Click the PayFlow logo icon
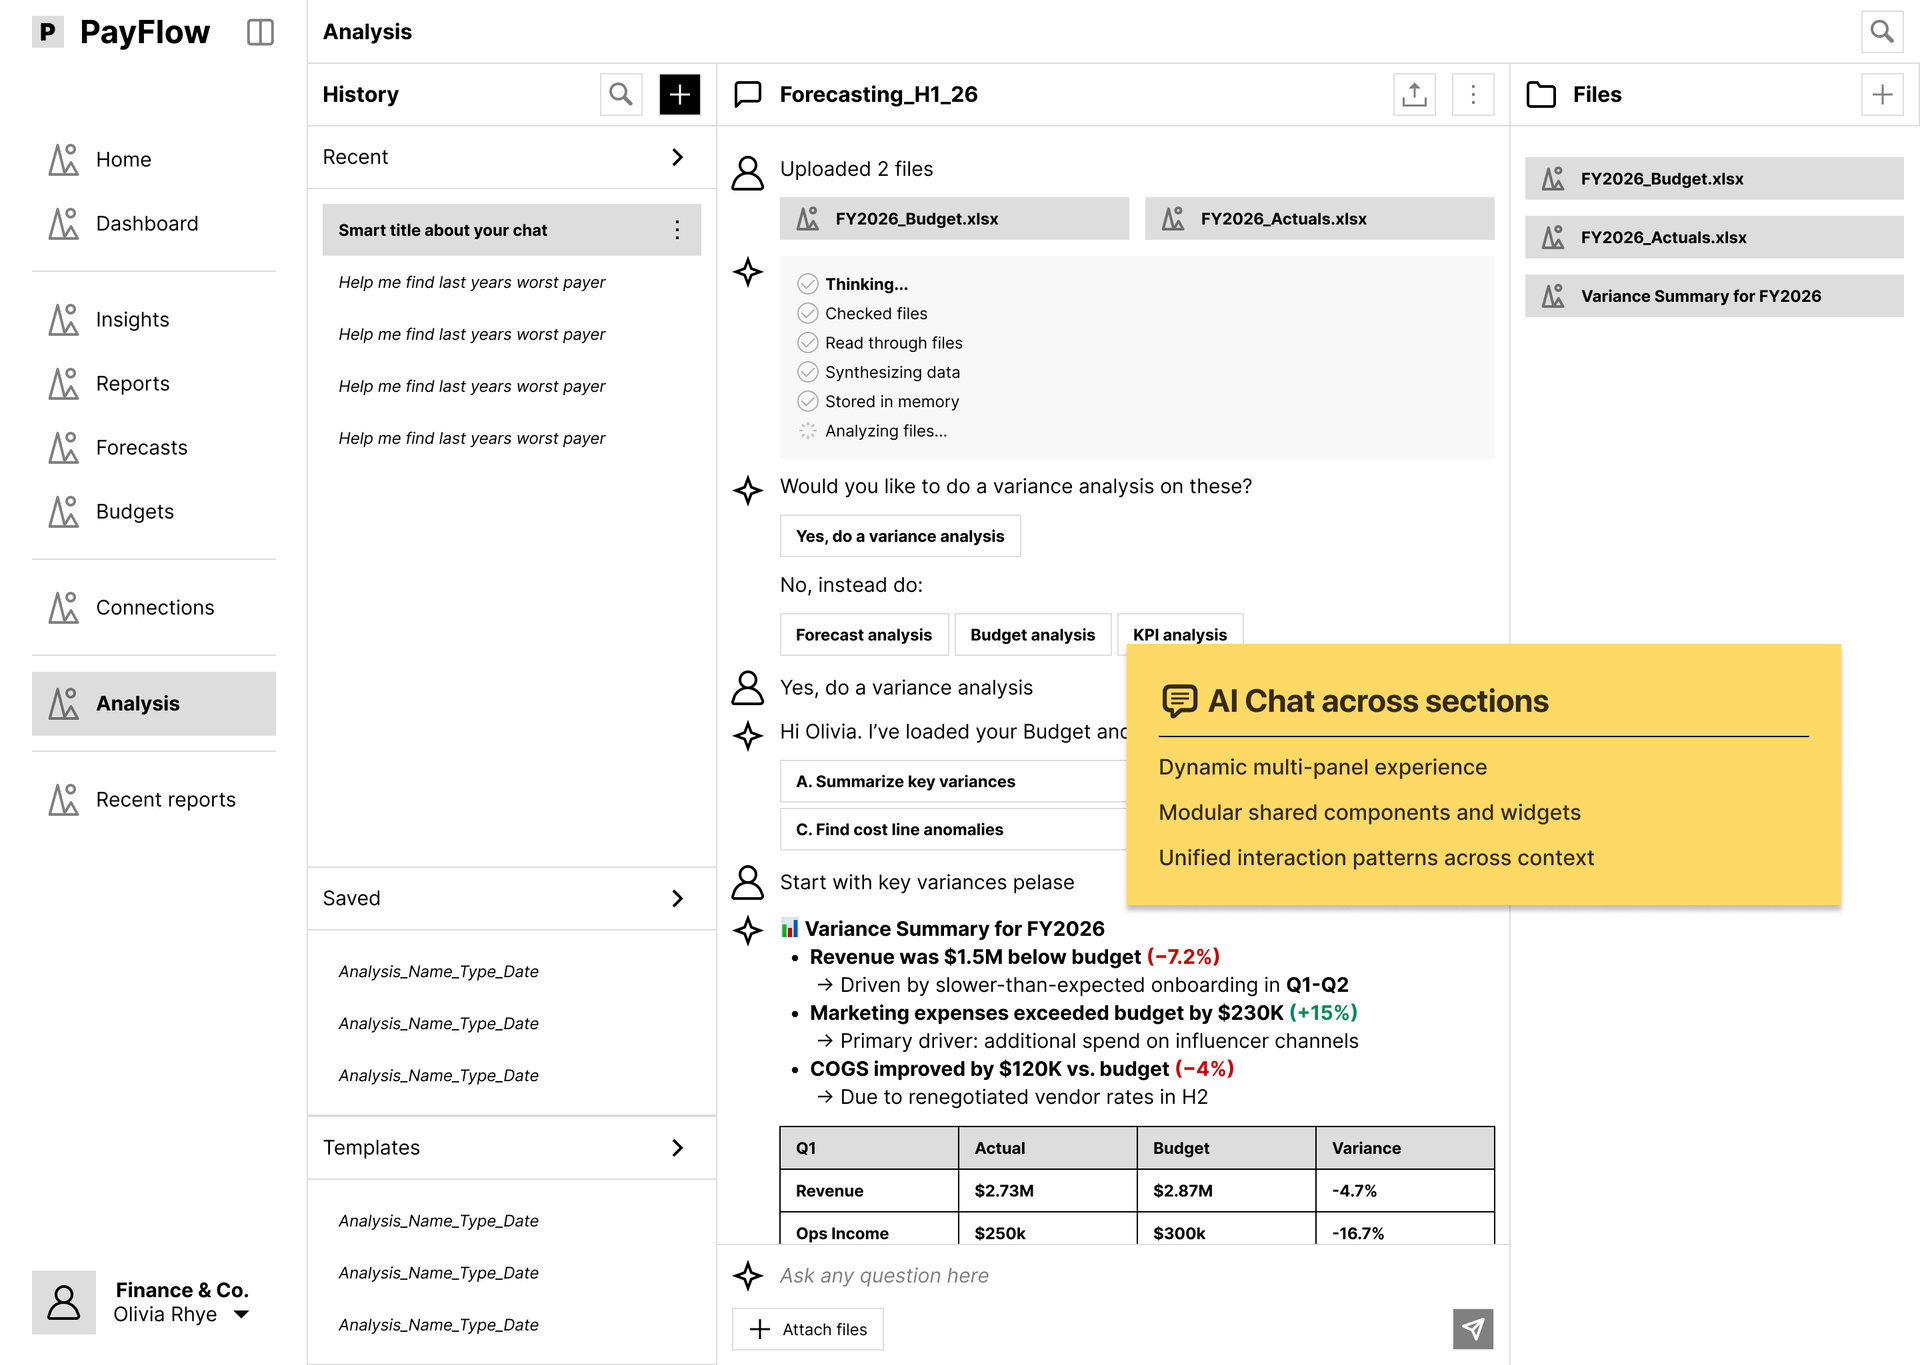 47,32
